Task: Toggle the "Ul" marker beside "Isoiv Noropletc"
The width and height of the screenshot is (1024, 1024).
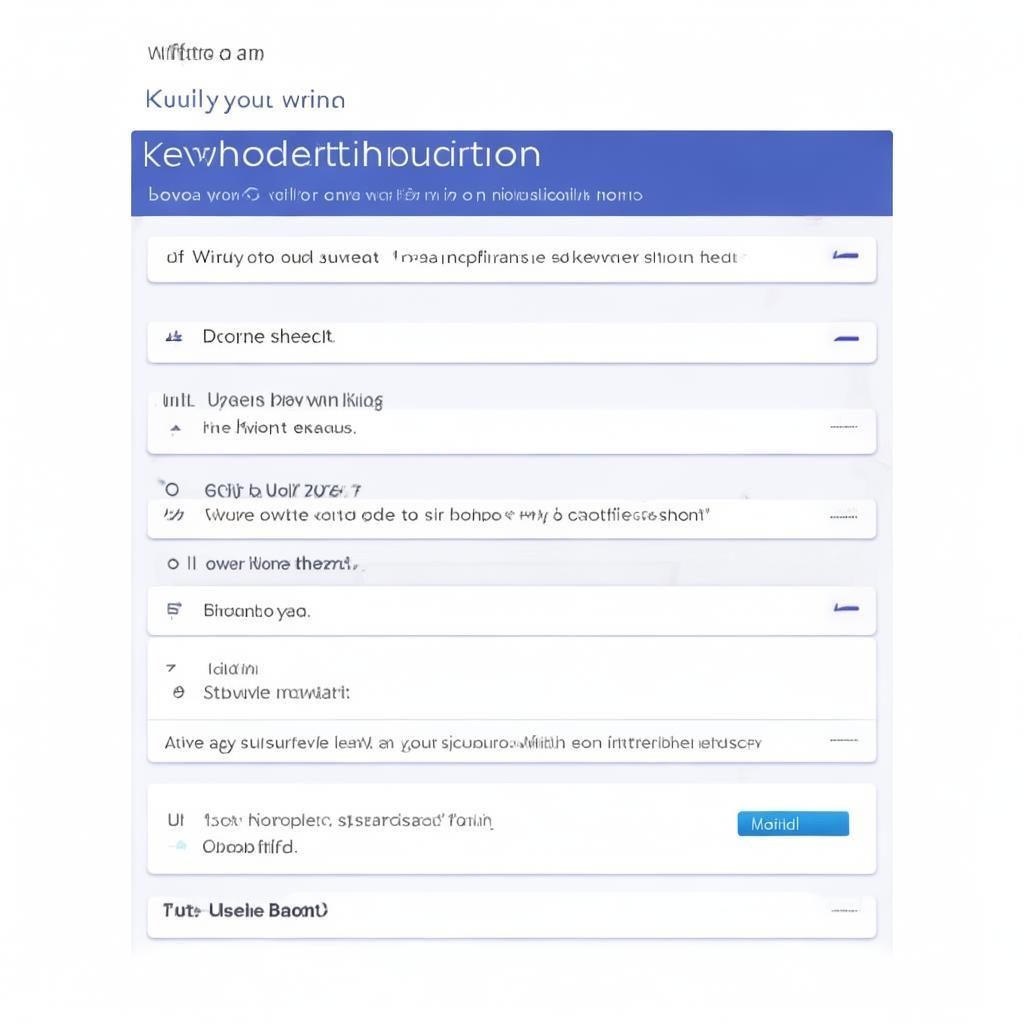Action: (x=176, y=820)
